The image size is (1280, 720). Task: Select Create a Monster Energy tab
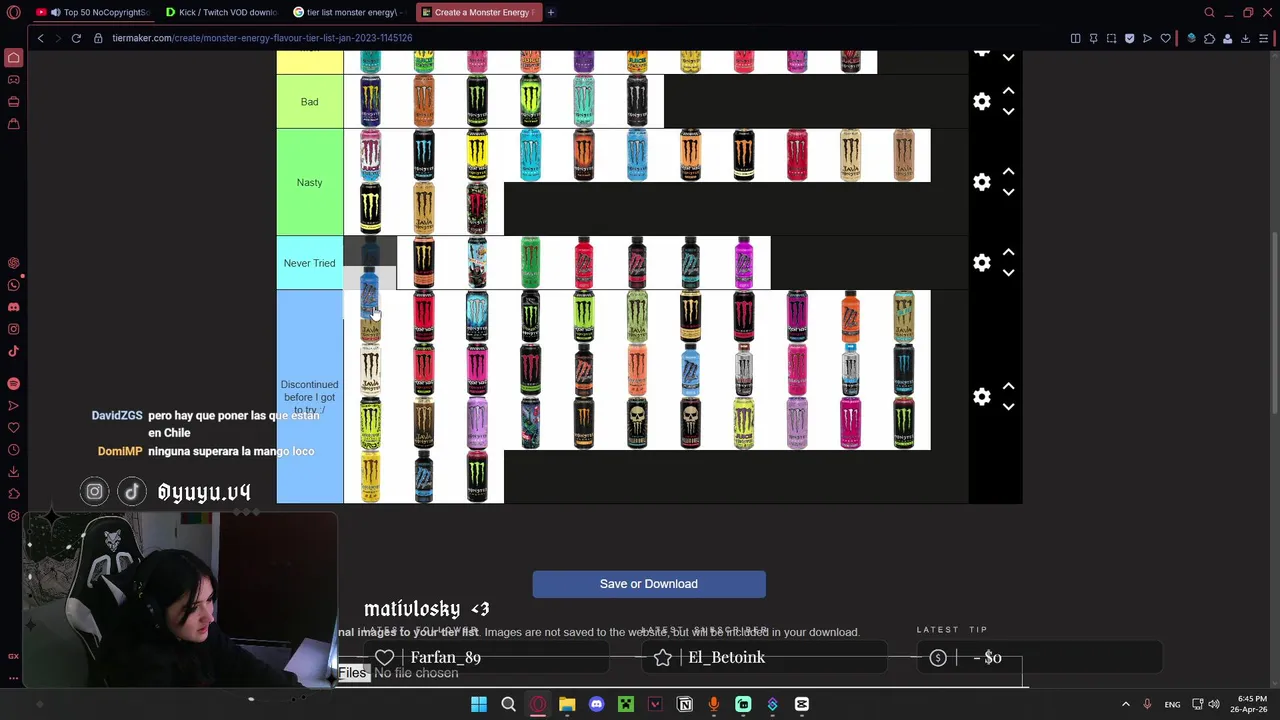477,12
